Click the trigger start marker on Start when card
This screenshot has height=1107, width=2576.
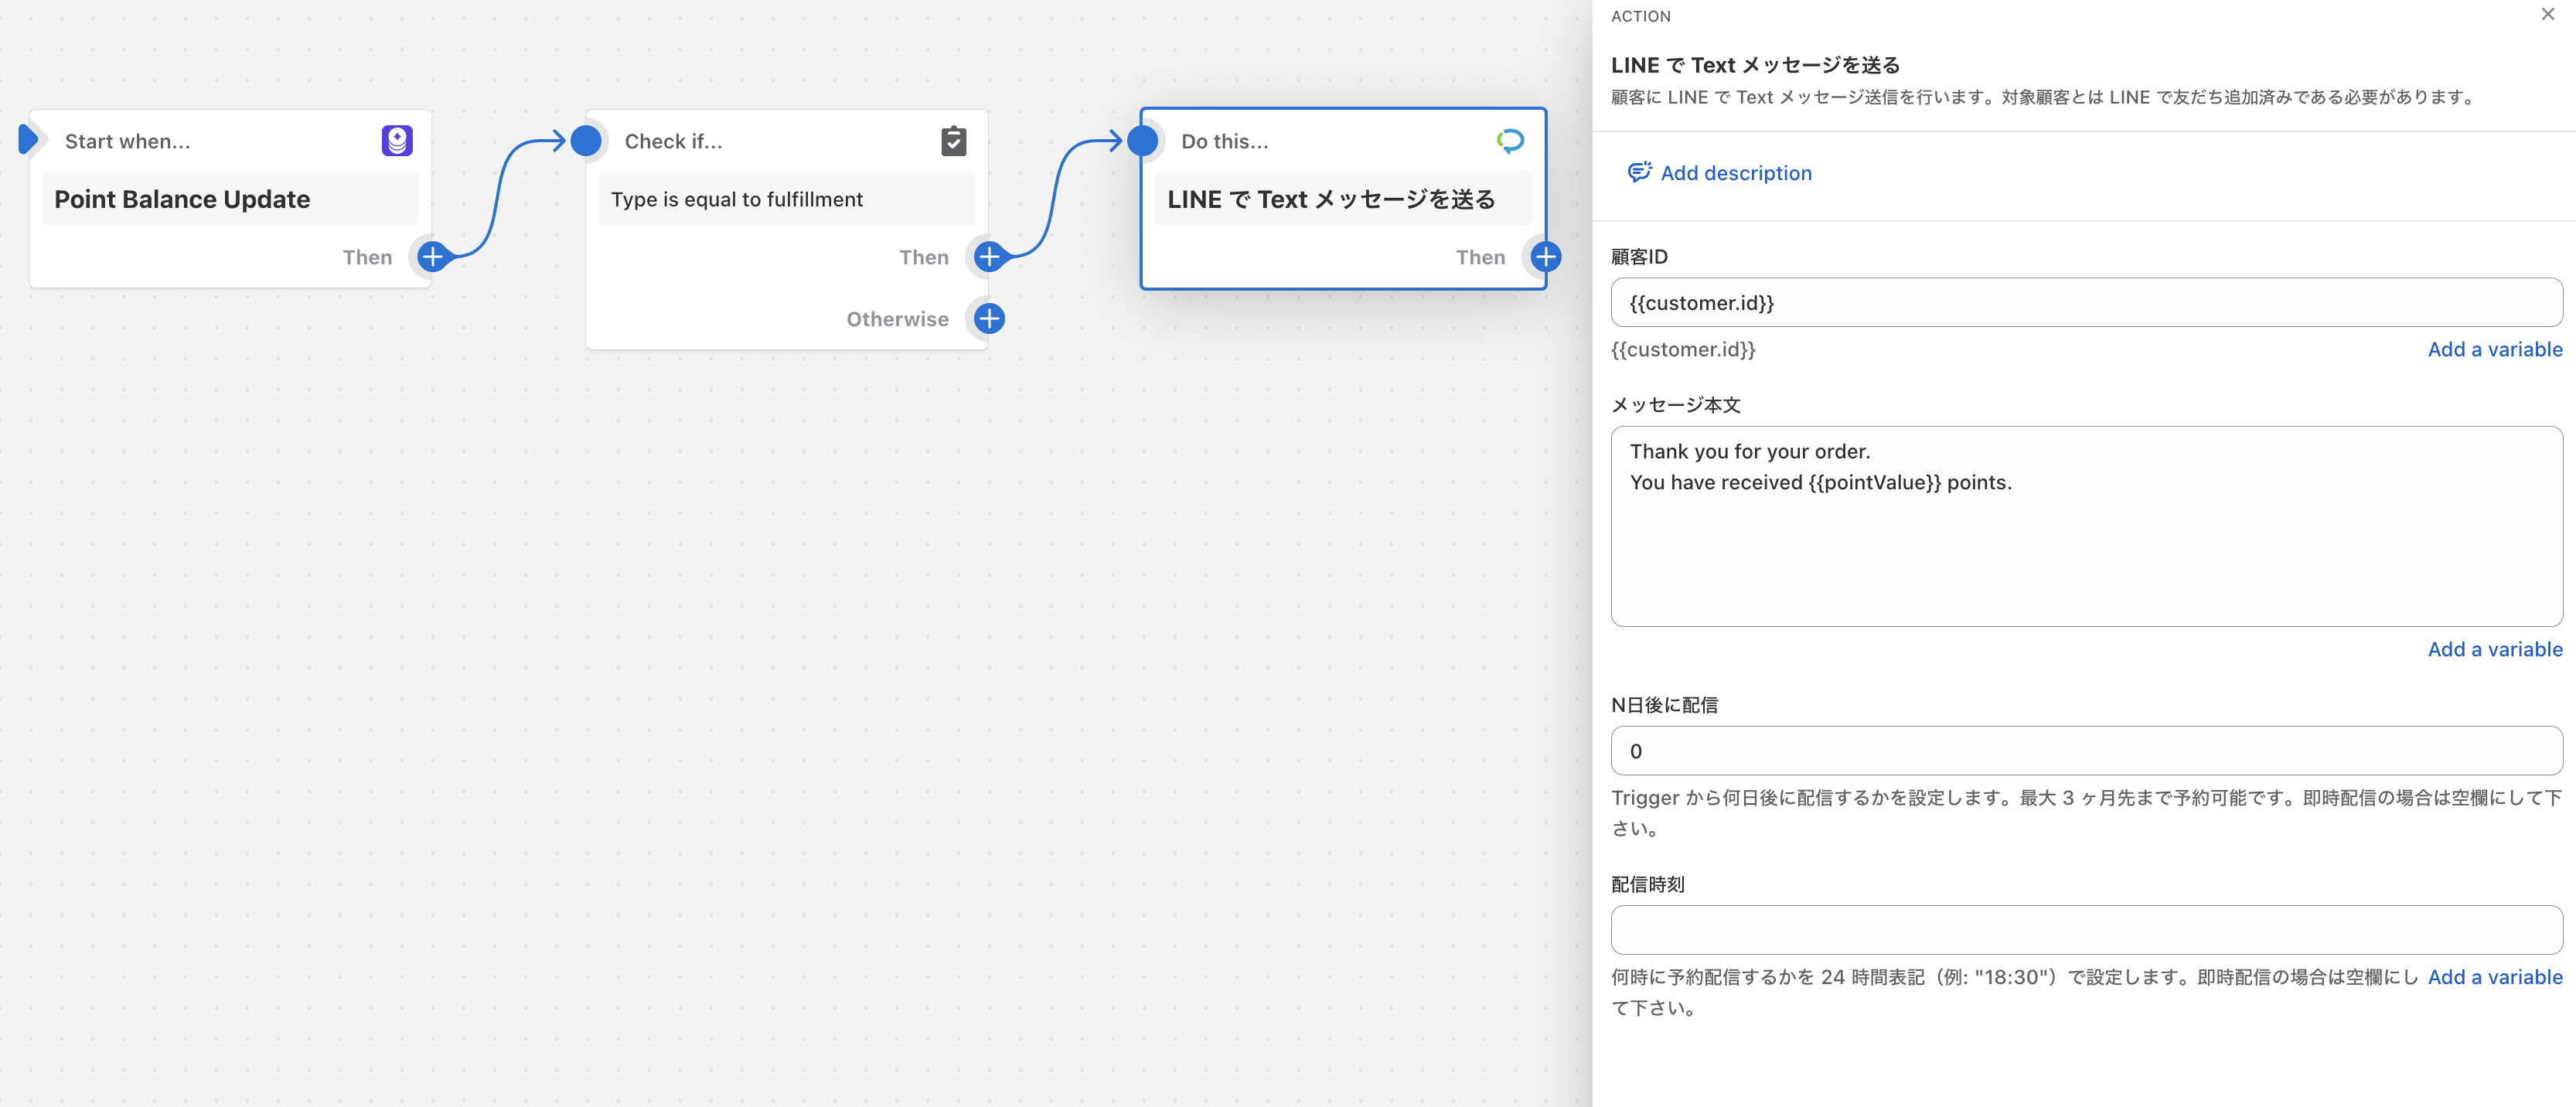tap(28, 140)
